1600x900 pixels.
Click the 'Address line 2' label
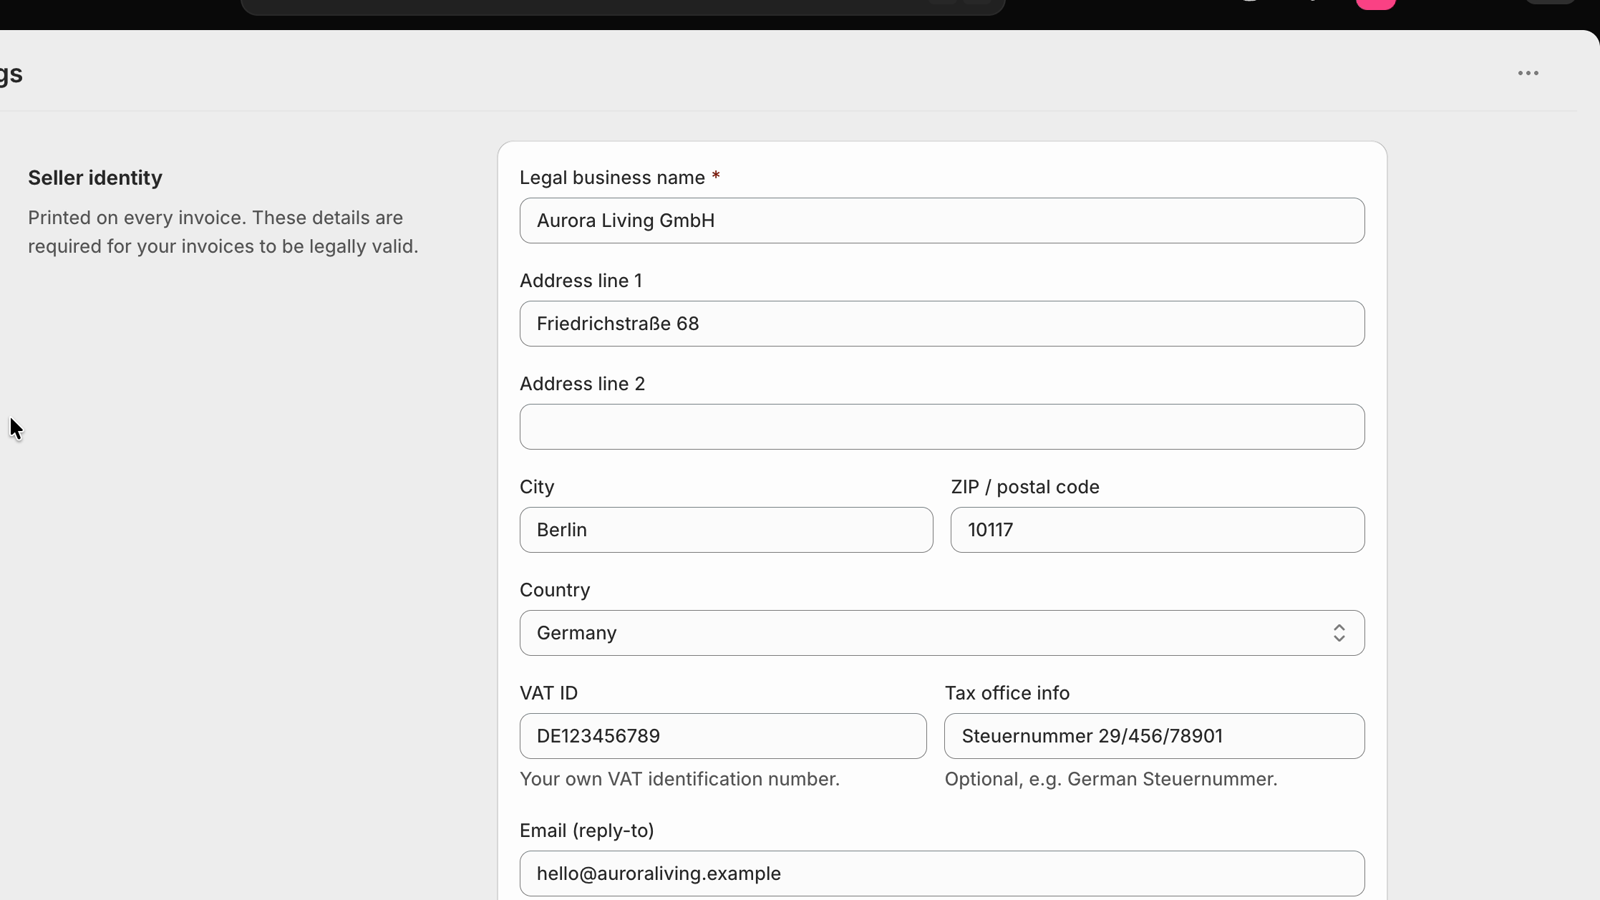point(582,384)
